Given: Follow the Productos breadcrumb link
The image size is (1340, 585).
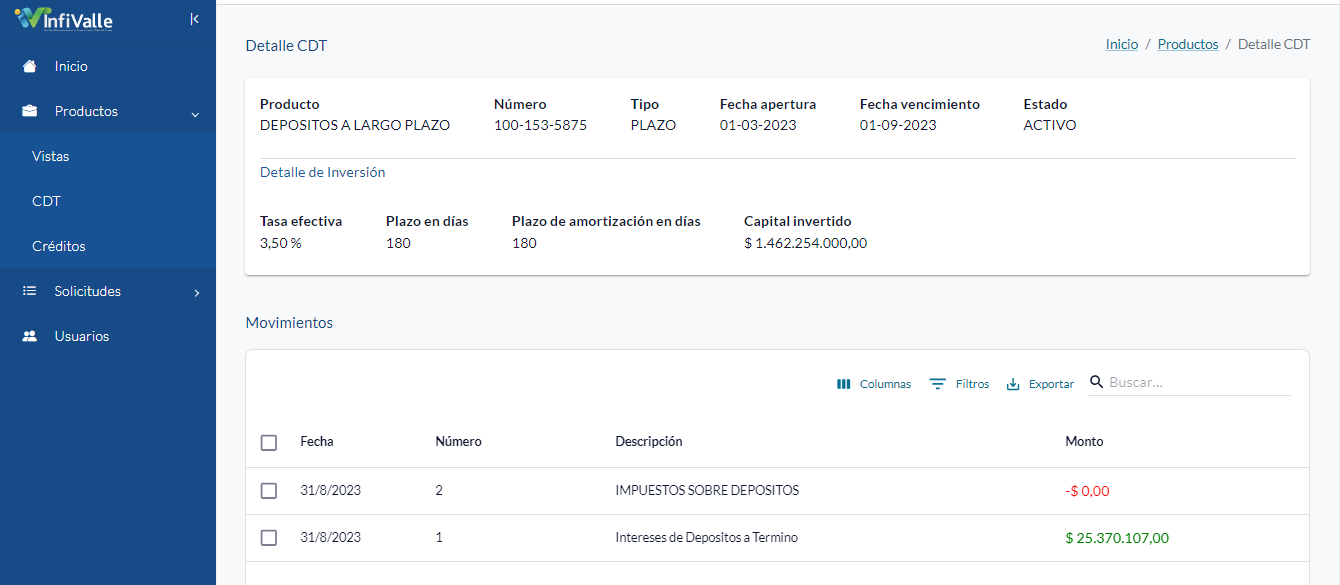Looking at the screenshot, I should tap(1188, 44).
